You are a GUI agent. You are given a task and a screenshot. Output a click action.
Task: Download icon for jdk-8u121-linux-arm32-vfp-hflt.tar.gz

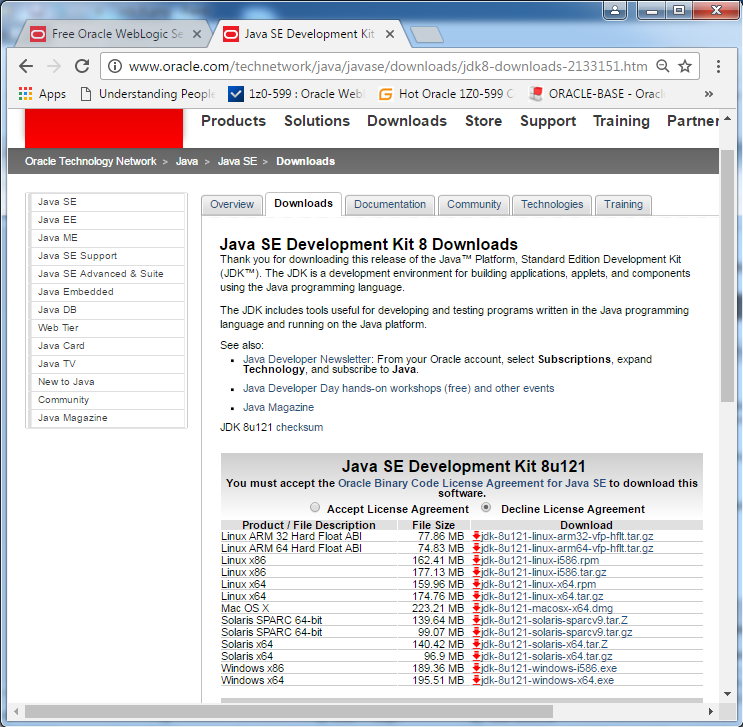476,536
